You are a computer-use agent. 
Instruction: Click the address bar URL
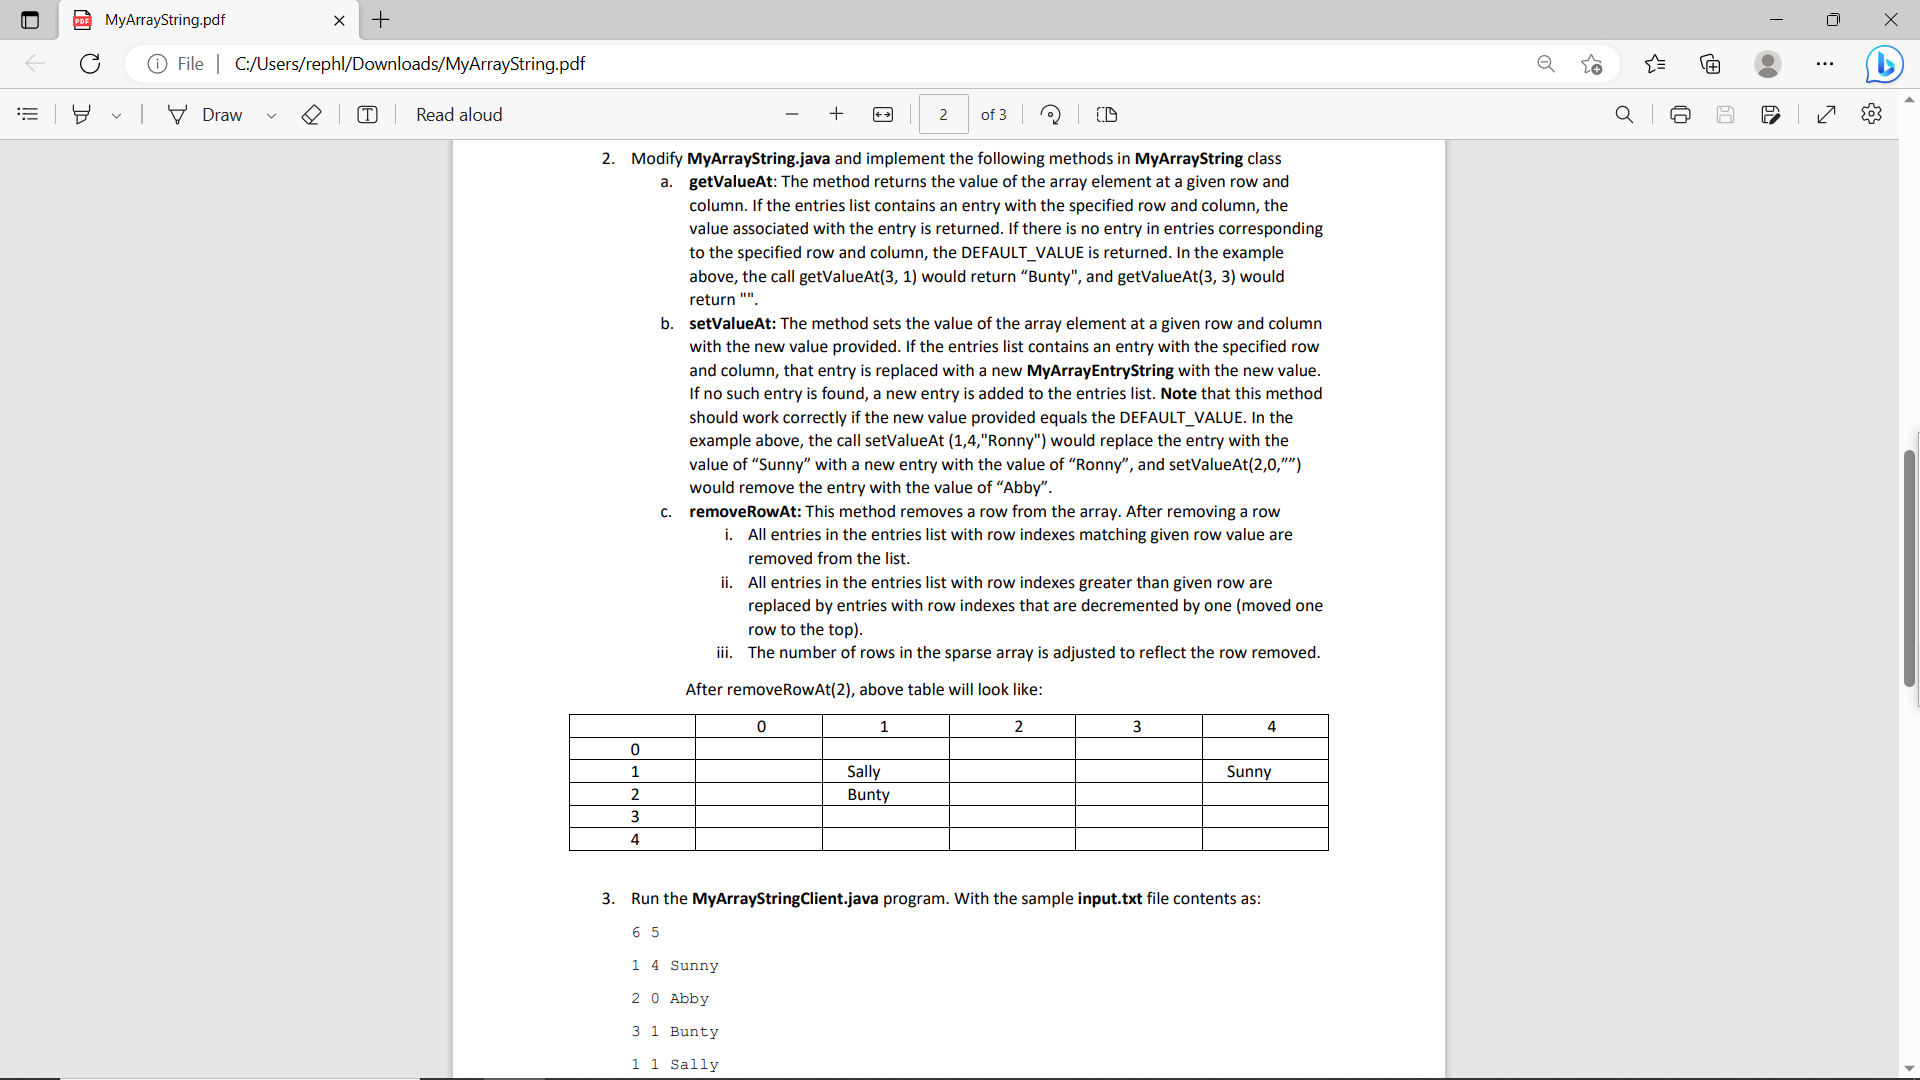point(410,64)
